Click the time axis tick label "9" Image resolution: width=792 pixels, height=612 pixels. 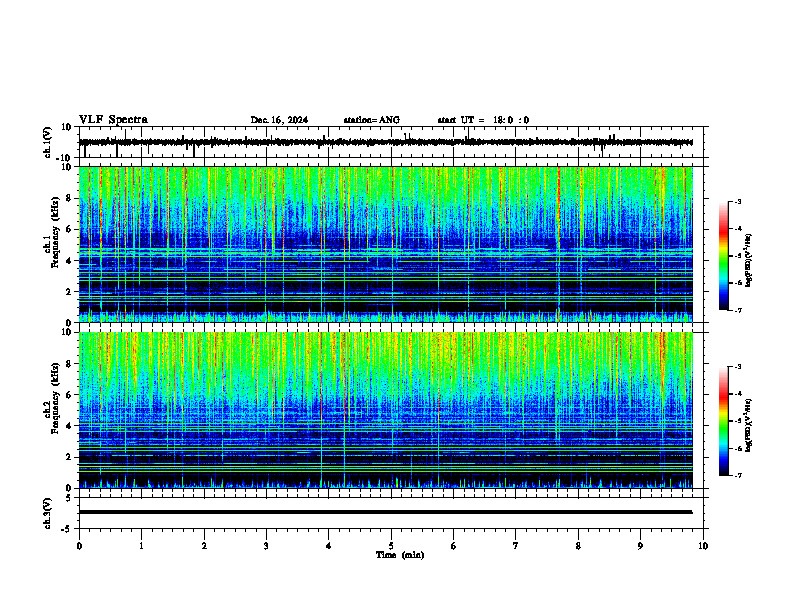(x=640, y=546)
